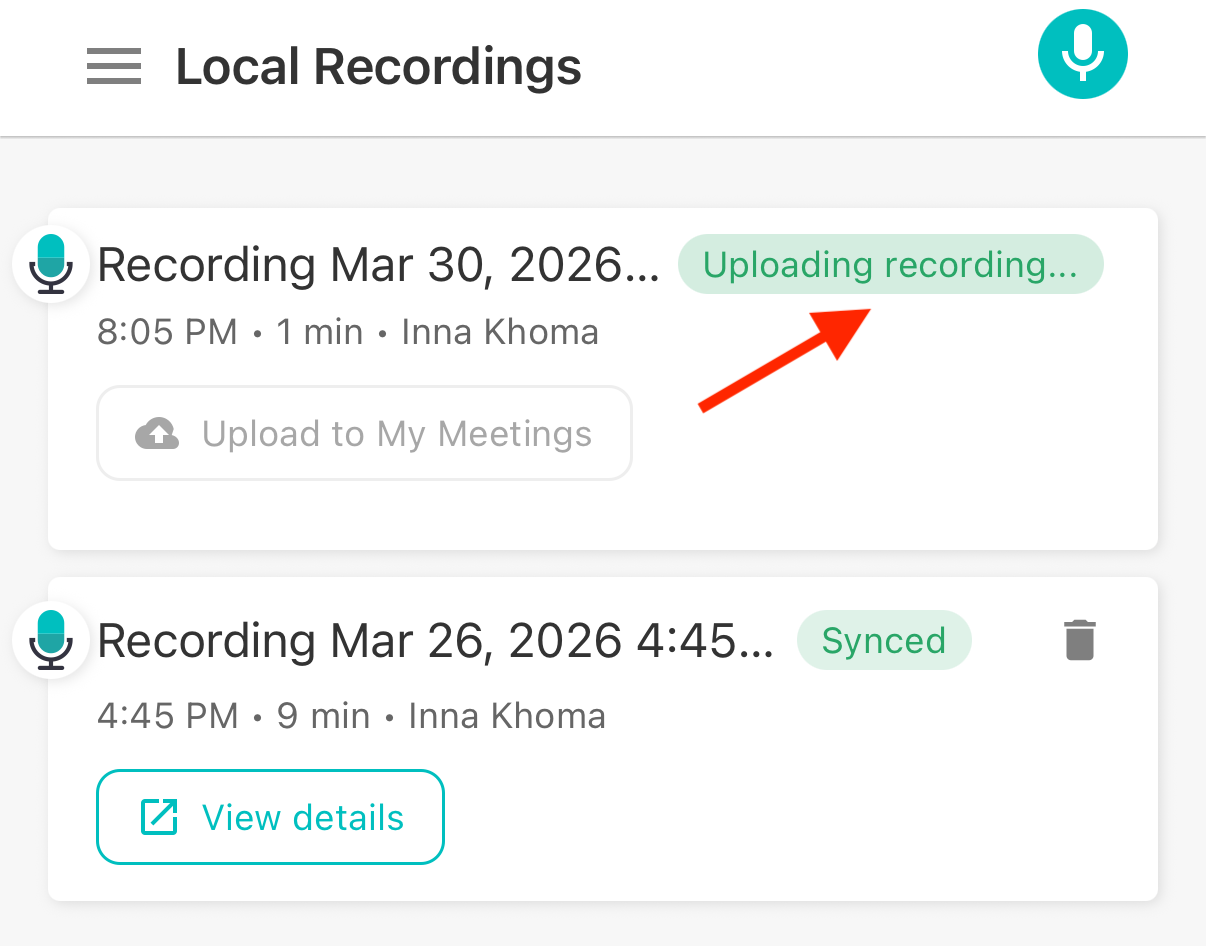Click the microphone icon beside the Mar 26 recording

tap(51, 640)
